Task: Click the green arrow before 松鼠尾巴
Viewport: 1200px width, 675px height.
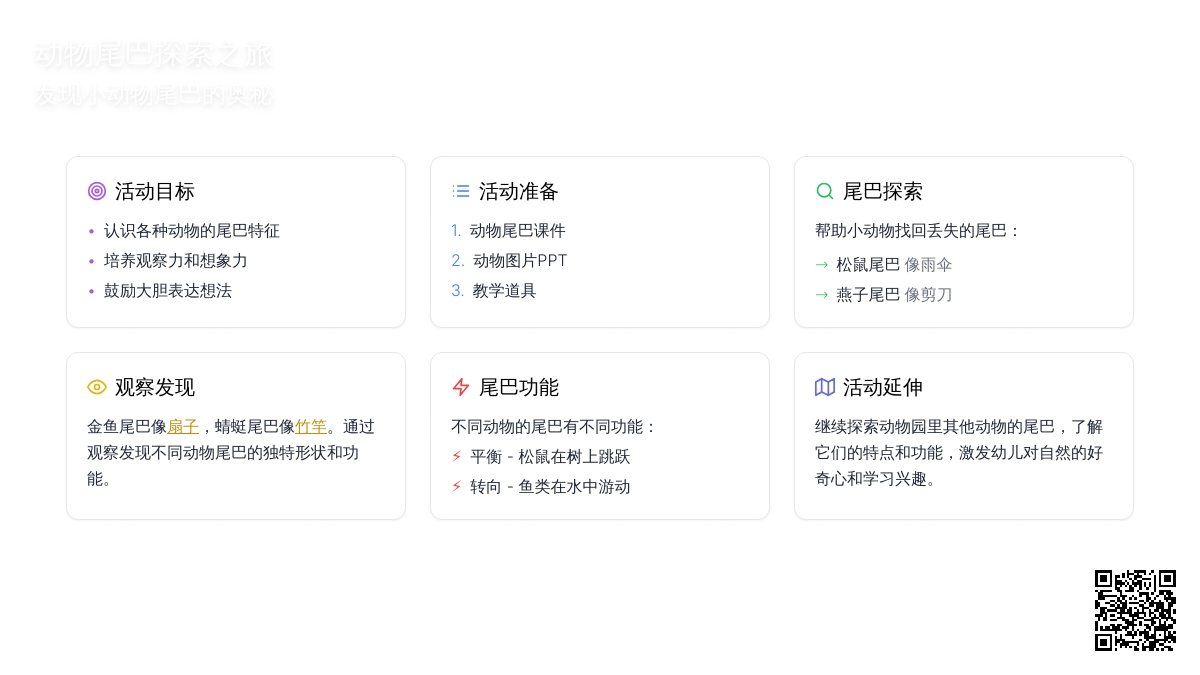Action: click(x=822, y=265)
